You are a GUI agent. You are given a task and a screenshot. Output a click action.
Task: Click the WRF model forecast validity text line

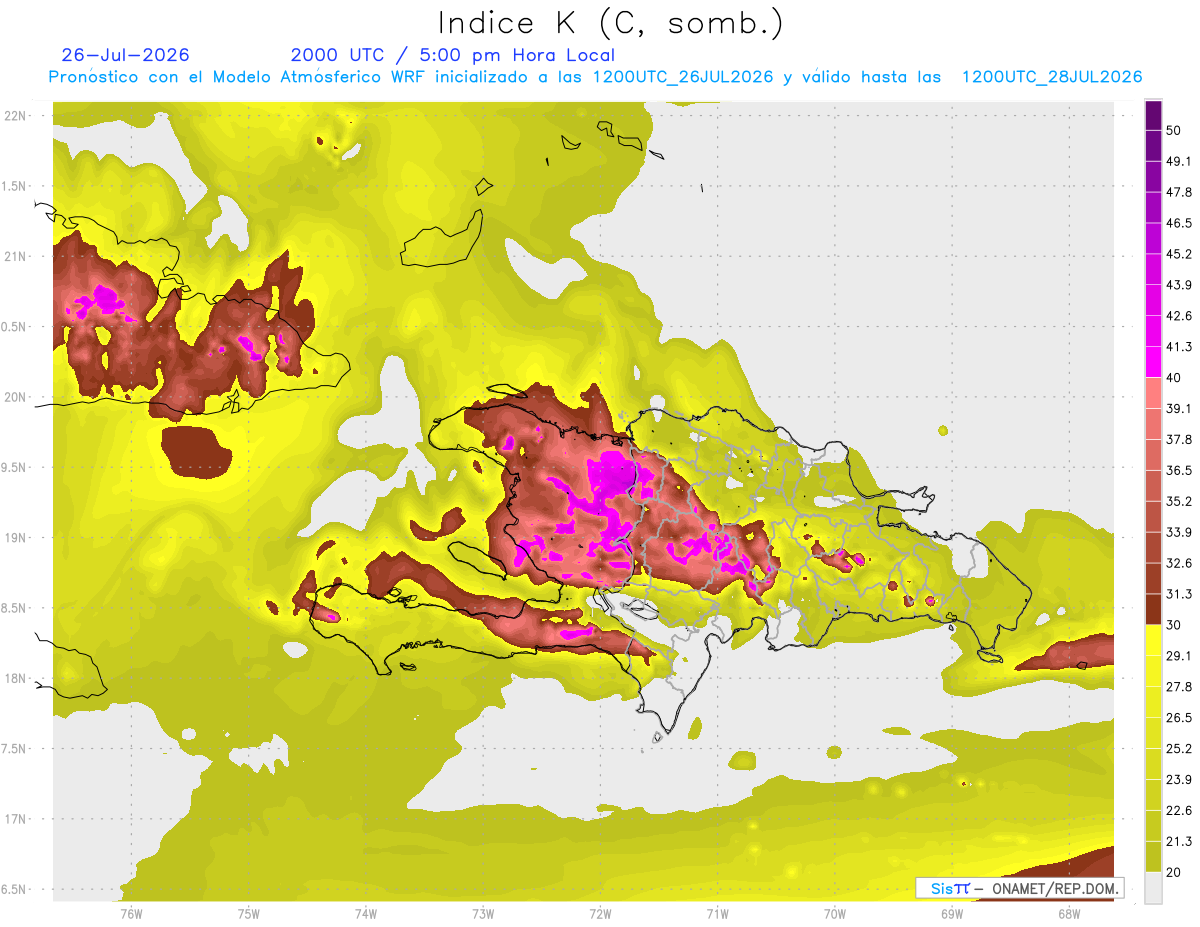[x=596, y=77]
